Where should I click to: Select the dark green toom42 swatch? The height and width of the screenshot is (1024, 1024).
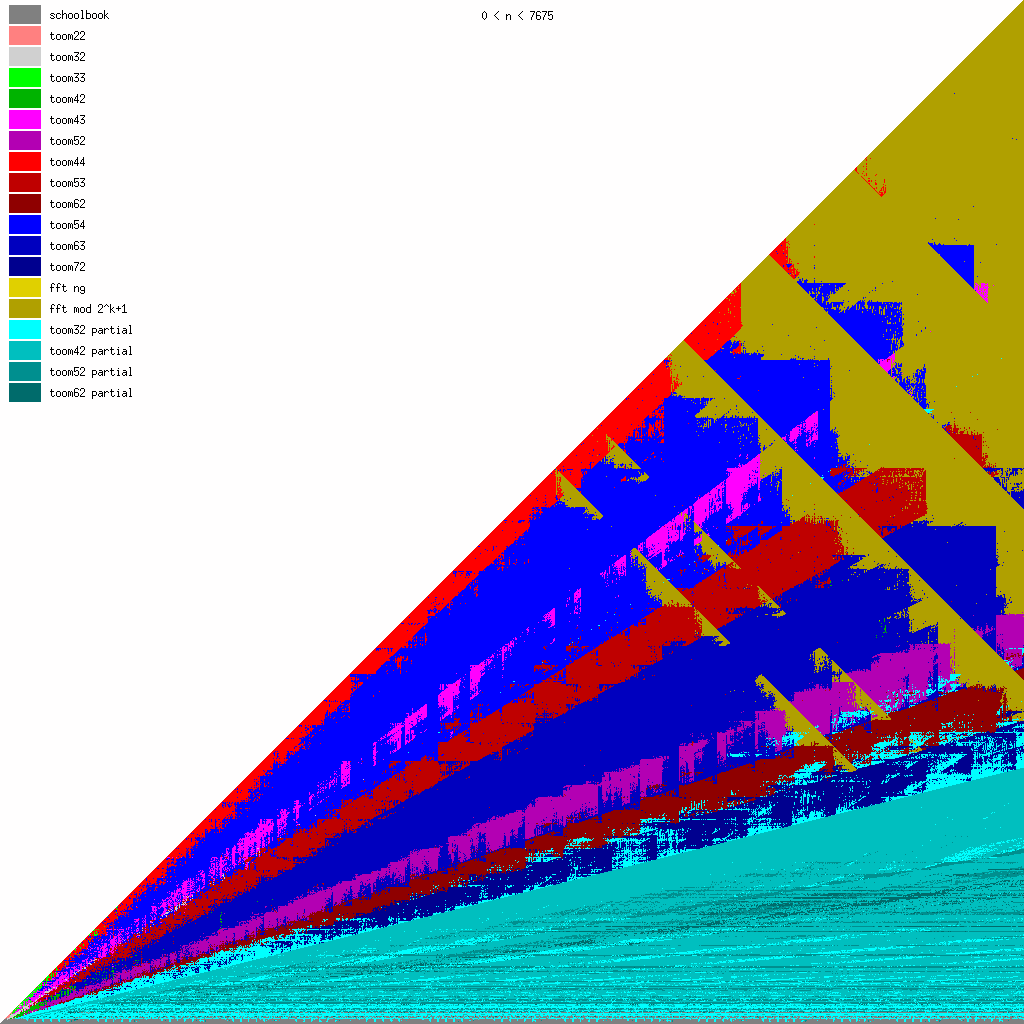(x=25, y=99)
